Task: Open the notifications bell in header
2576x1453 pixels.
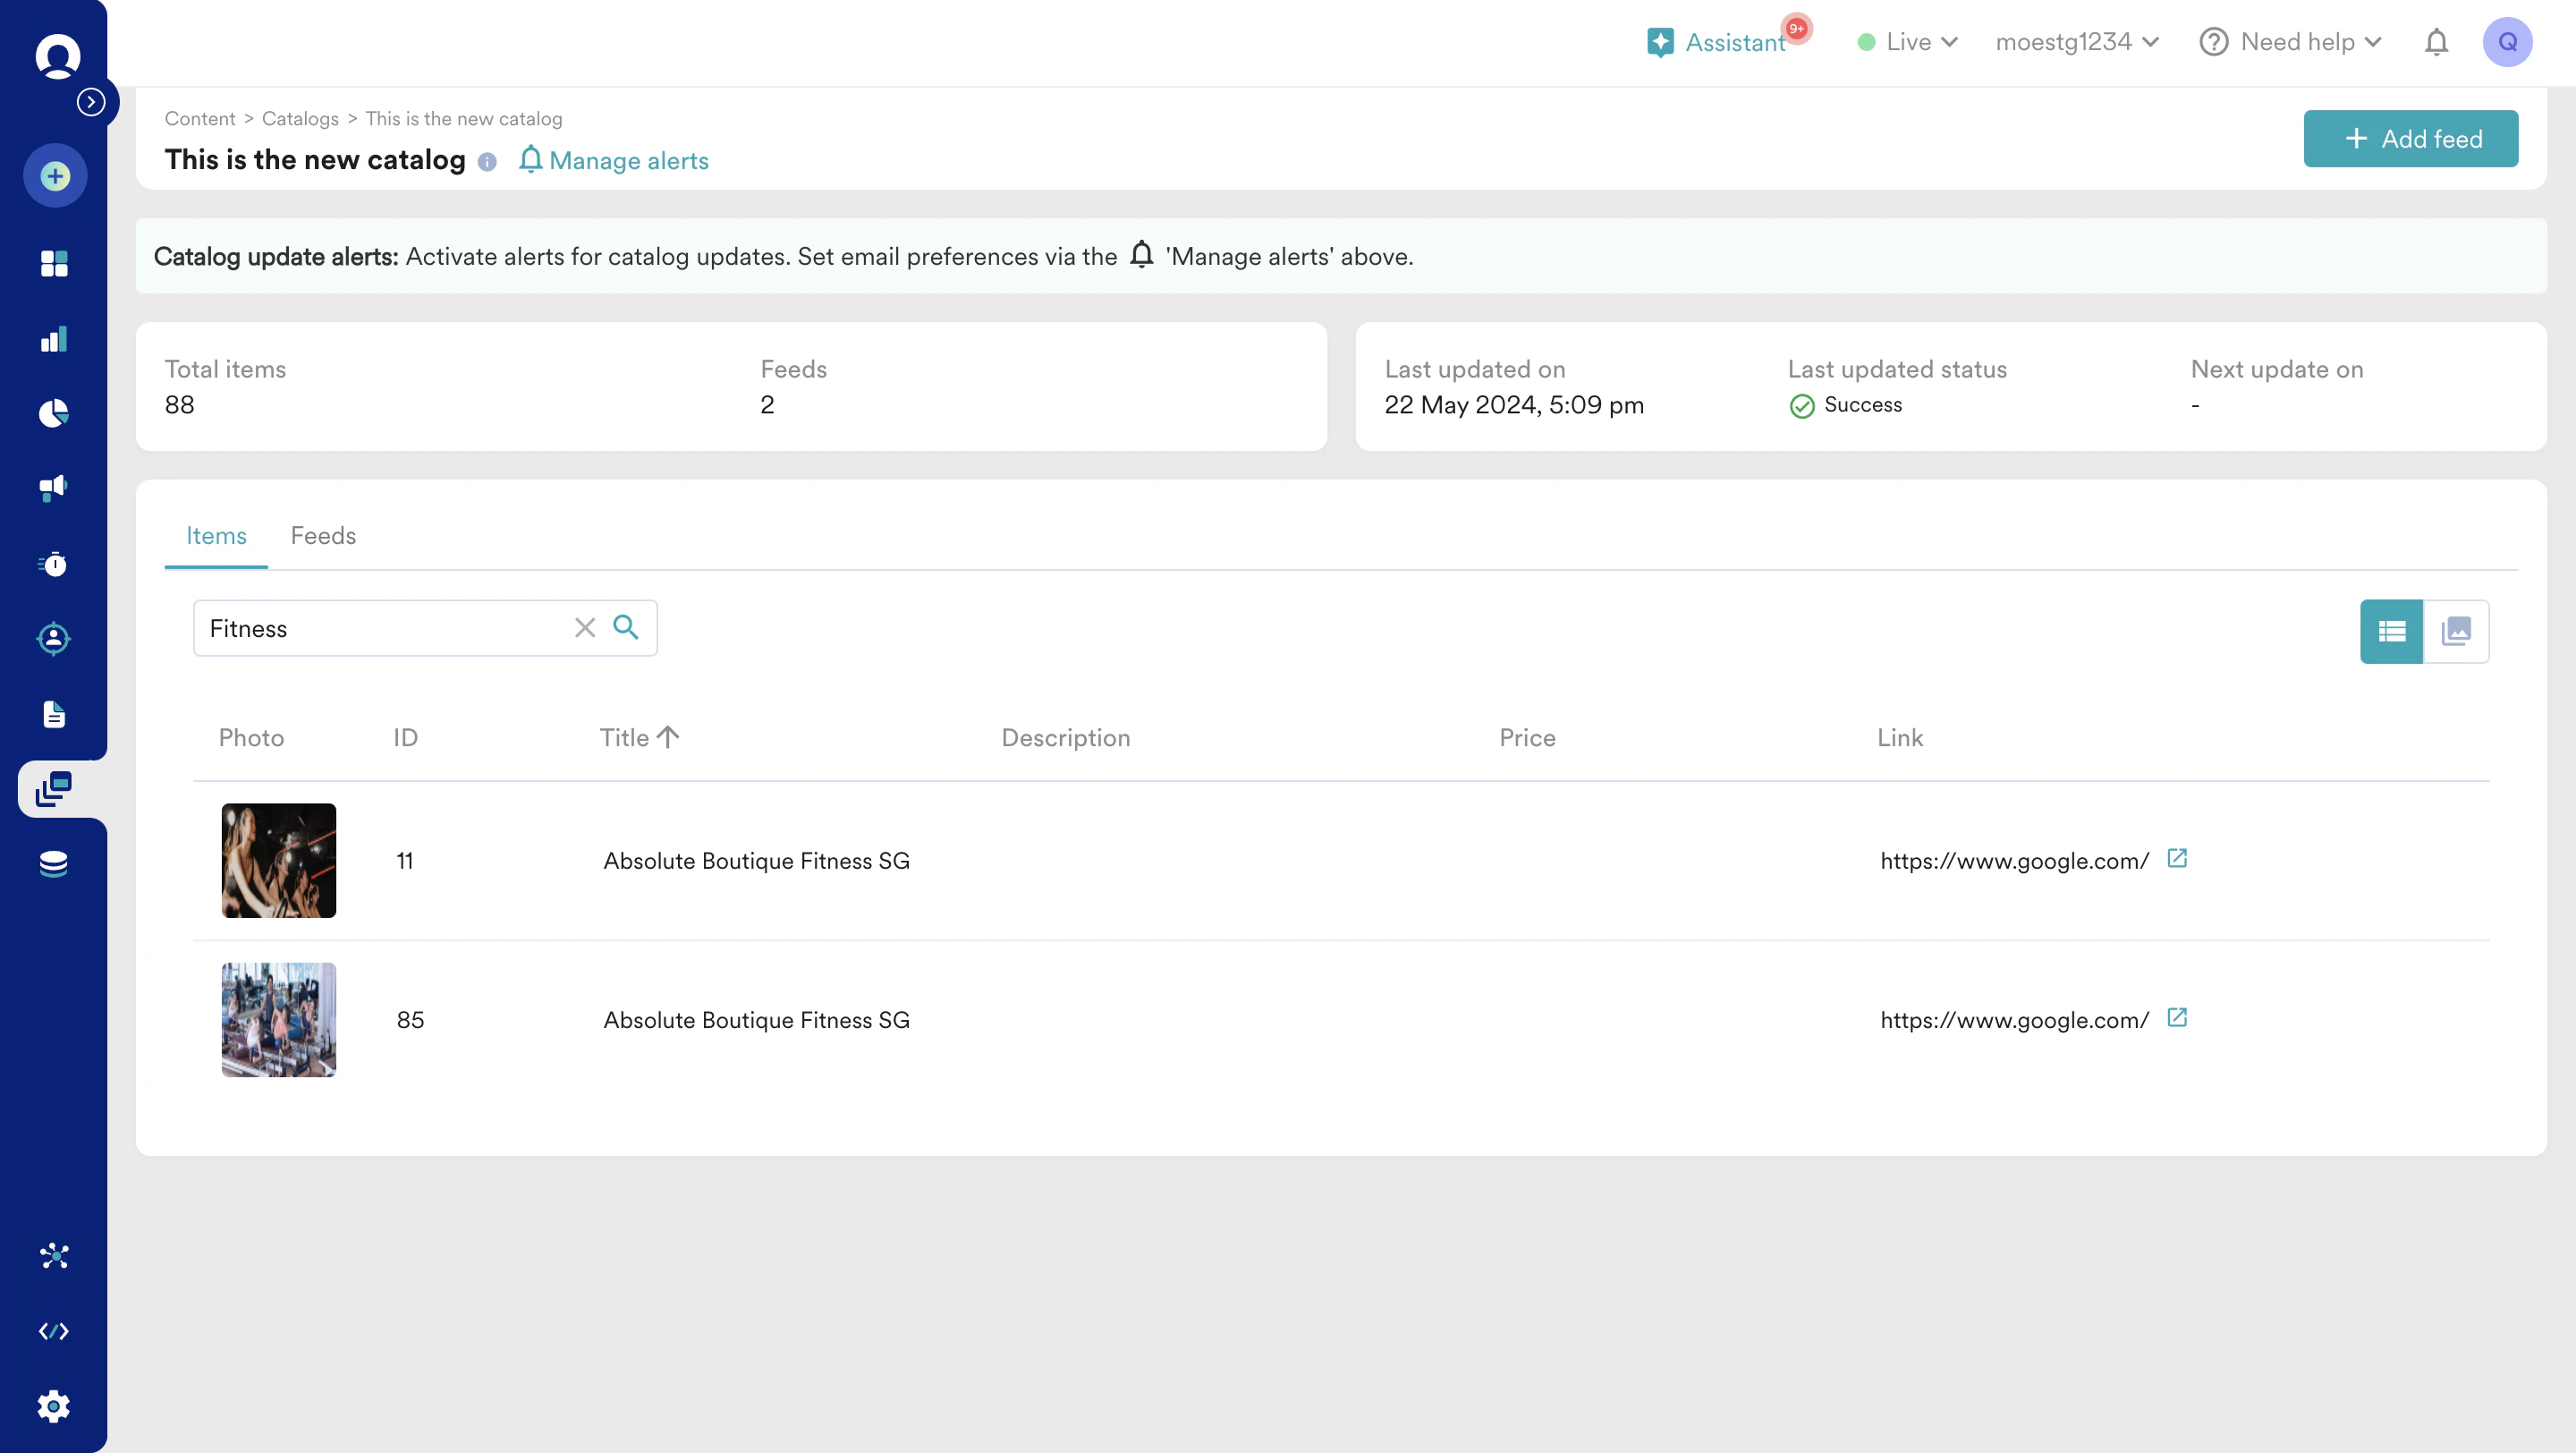Action: tap(2436, 42)
